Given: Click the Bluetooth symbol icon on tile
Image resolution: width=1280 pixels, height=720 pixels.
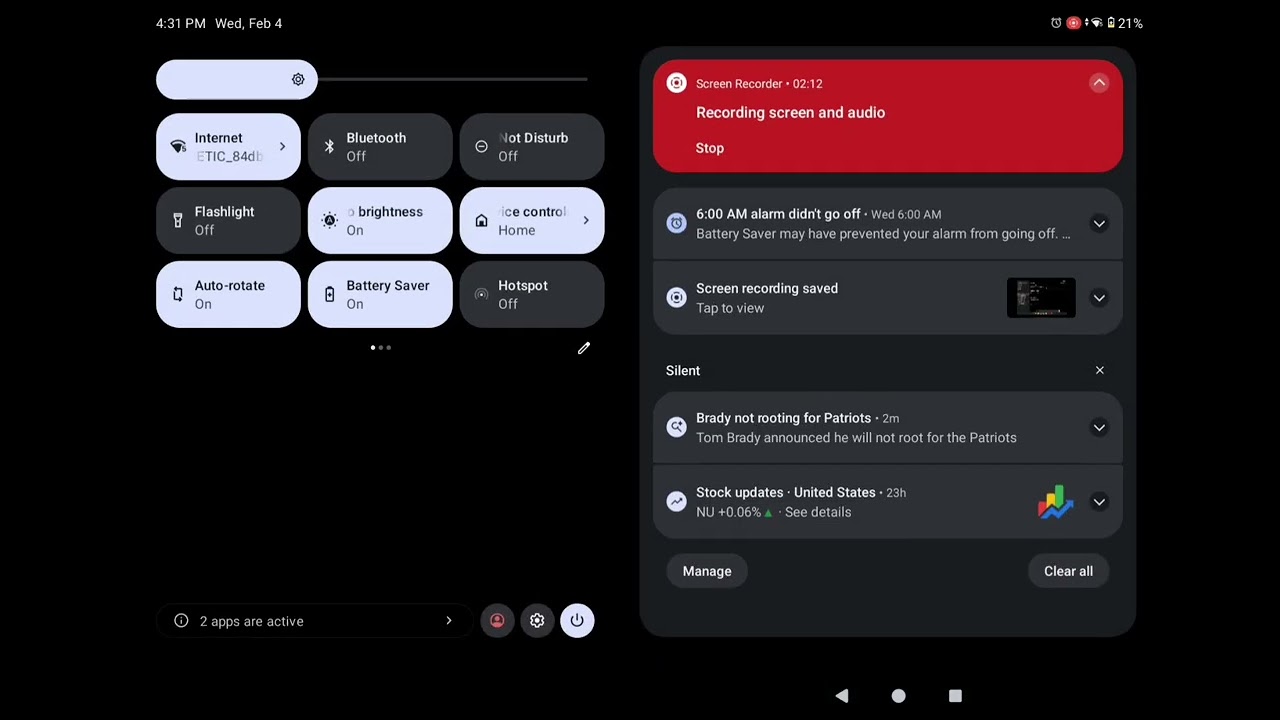Looking at the screenshot, I should click(x=329, y=147).
